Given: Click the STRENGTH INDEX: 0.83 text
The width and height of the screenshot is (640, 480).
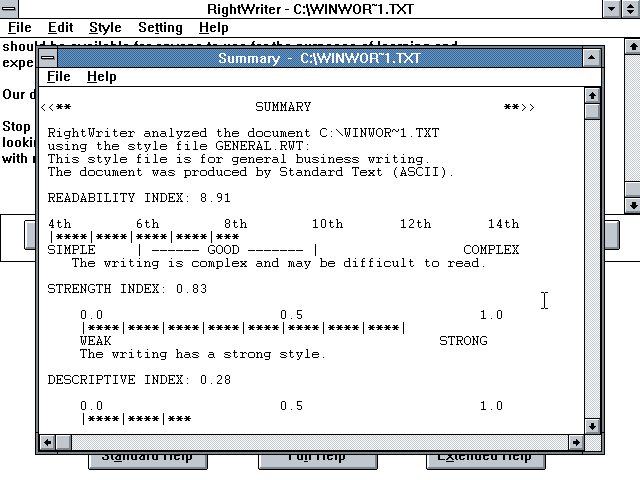Looking at the screenshot, I should click(x=127, y=289).
